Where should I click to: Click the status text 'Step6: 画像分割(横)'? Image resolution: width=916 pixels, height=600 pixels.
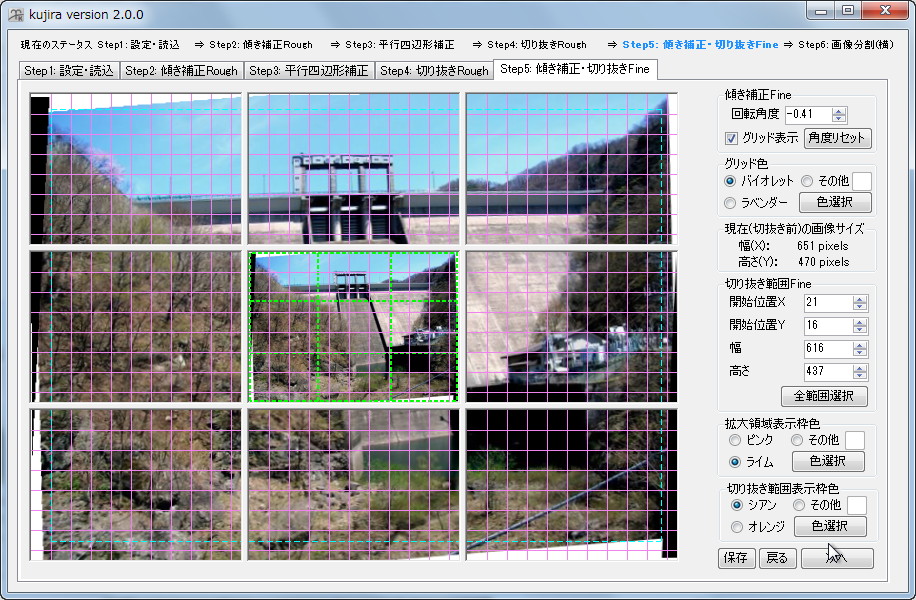tap(846, 44)
